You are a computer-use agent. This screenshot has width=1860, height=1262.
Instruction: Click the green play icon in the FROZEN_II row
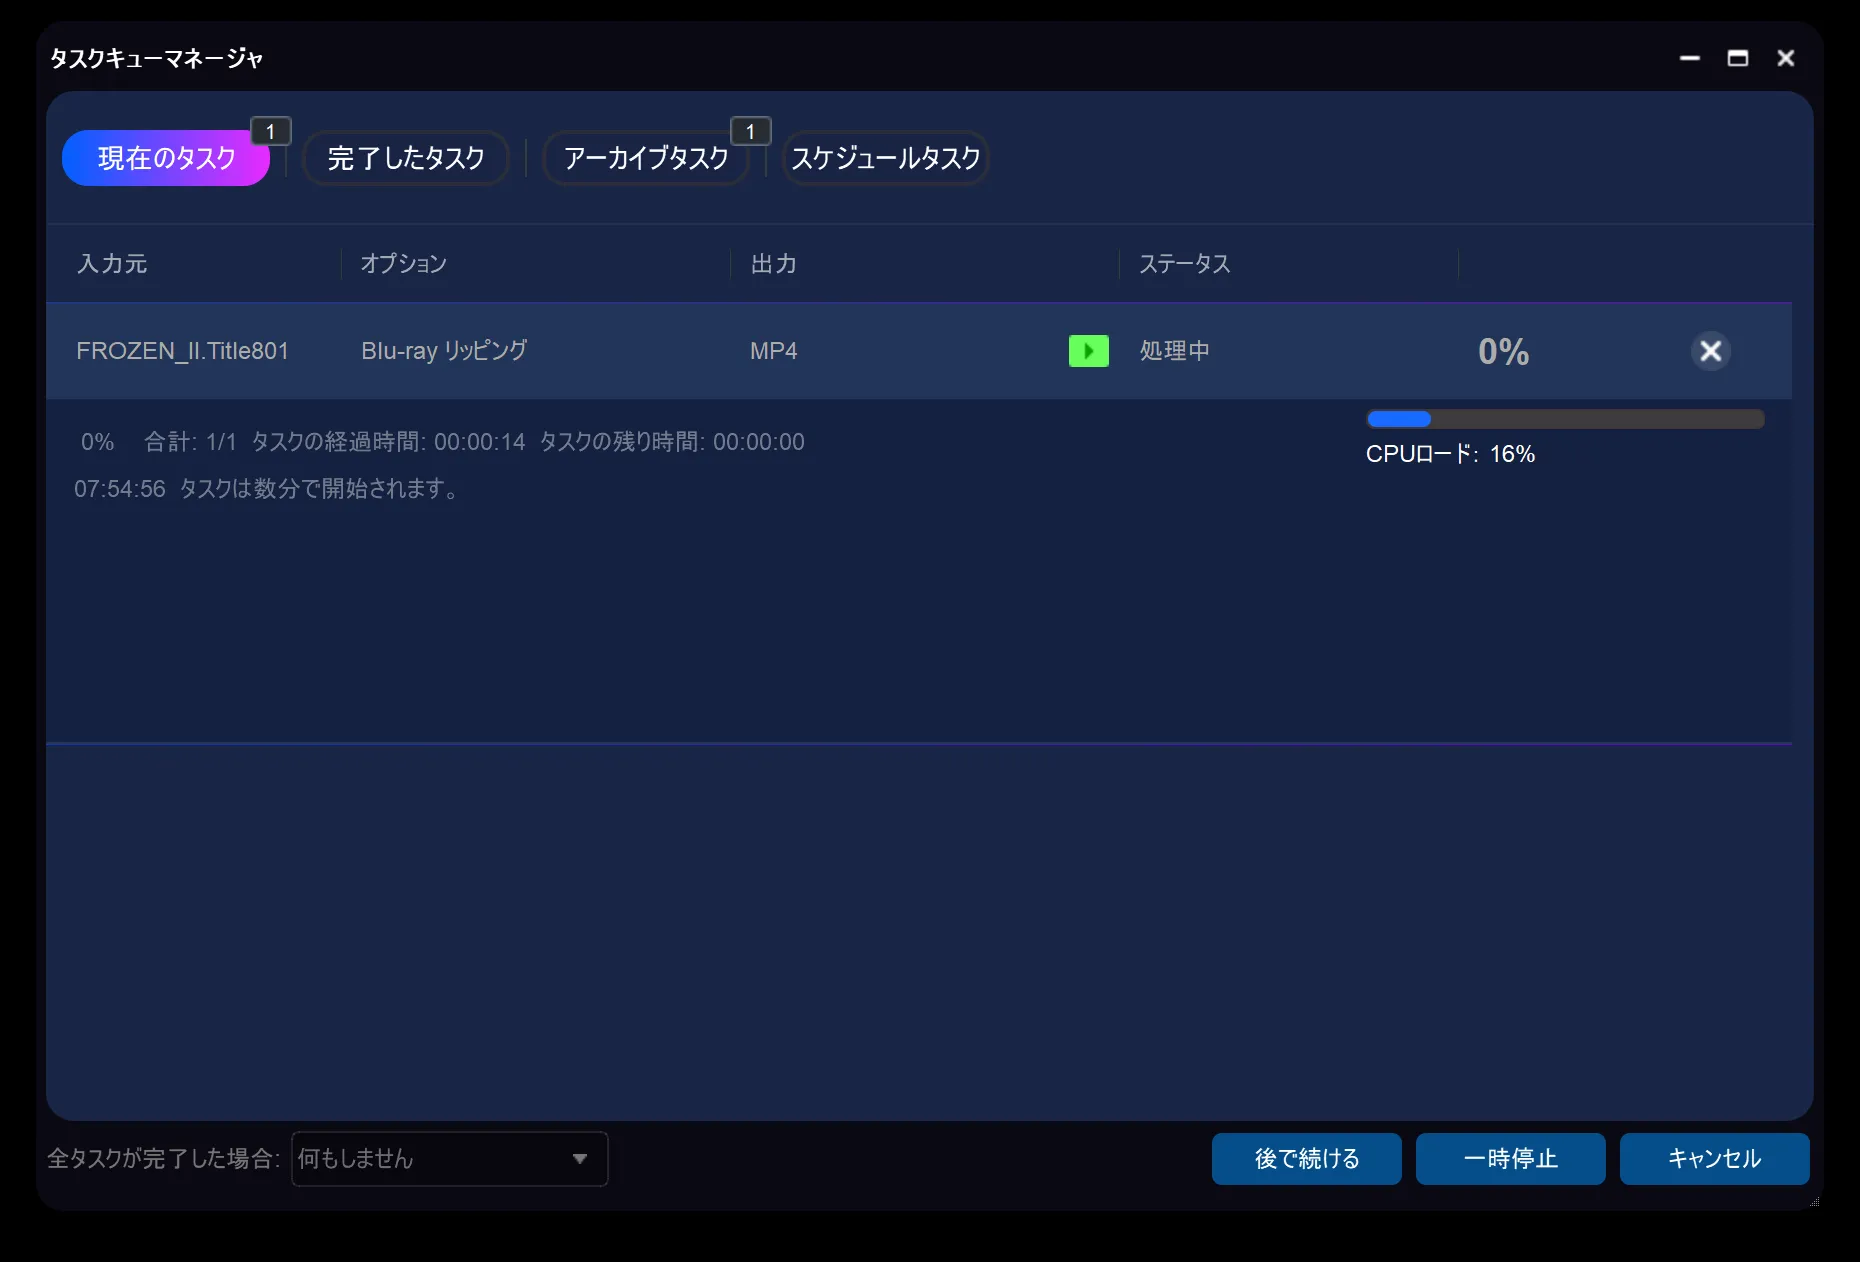pyautogui.click(x=1088, y=351)
